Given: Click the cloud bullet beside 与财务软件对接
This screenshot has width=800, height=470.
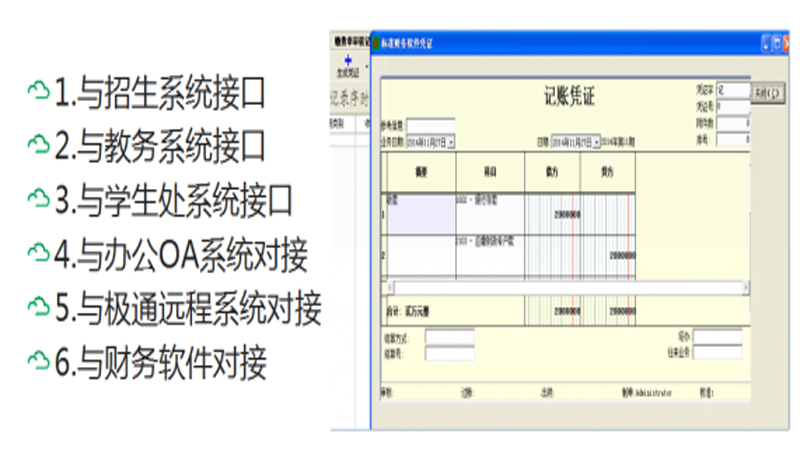Looking at the screenshot, I should 39,361.
